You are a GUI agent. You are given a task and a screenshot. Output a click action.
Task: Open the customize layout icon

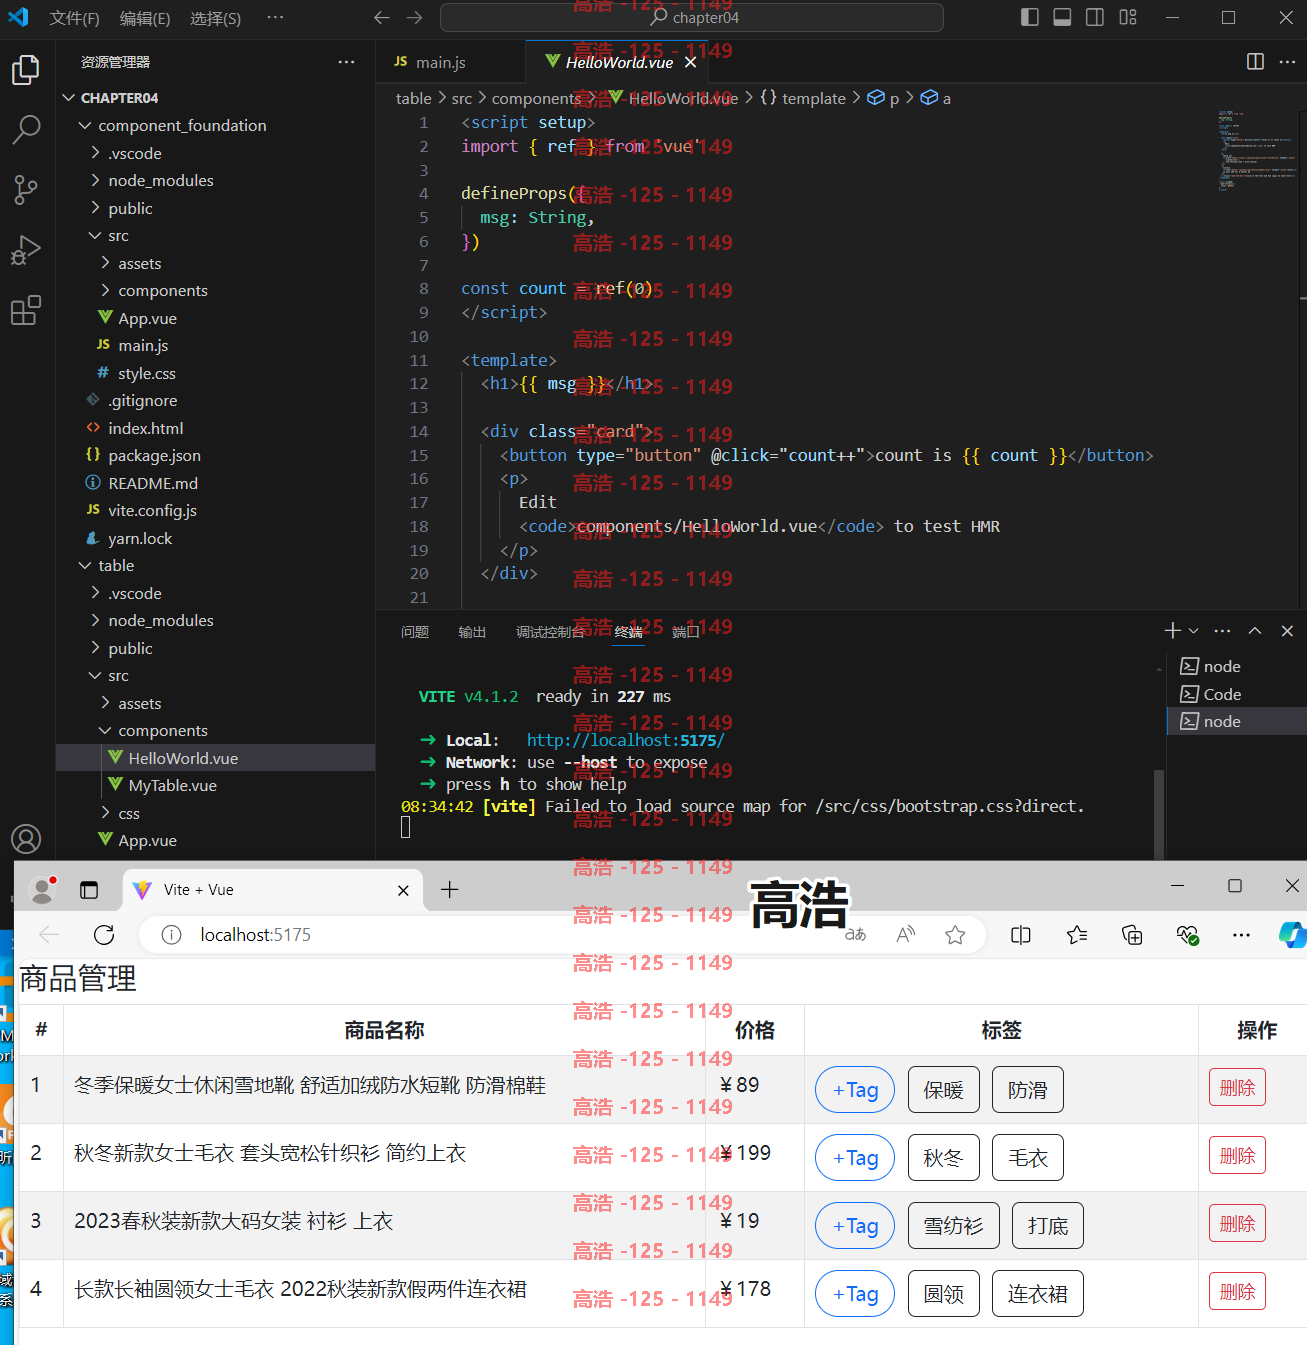[x=1128, y=17]
